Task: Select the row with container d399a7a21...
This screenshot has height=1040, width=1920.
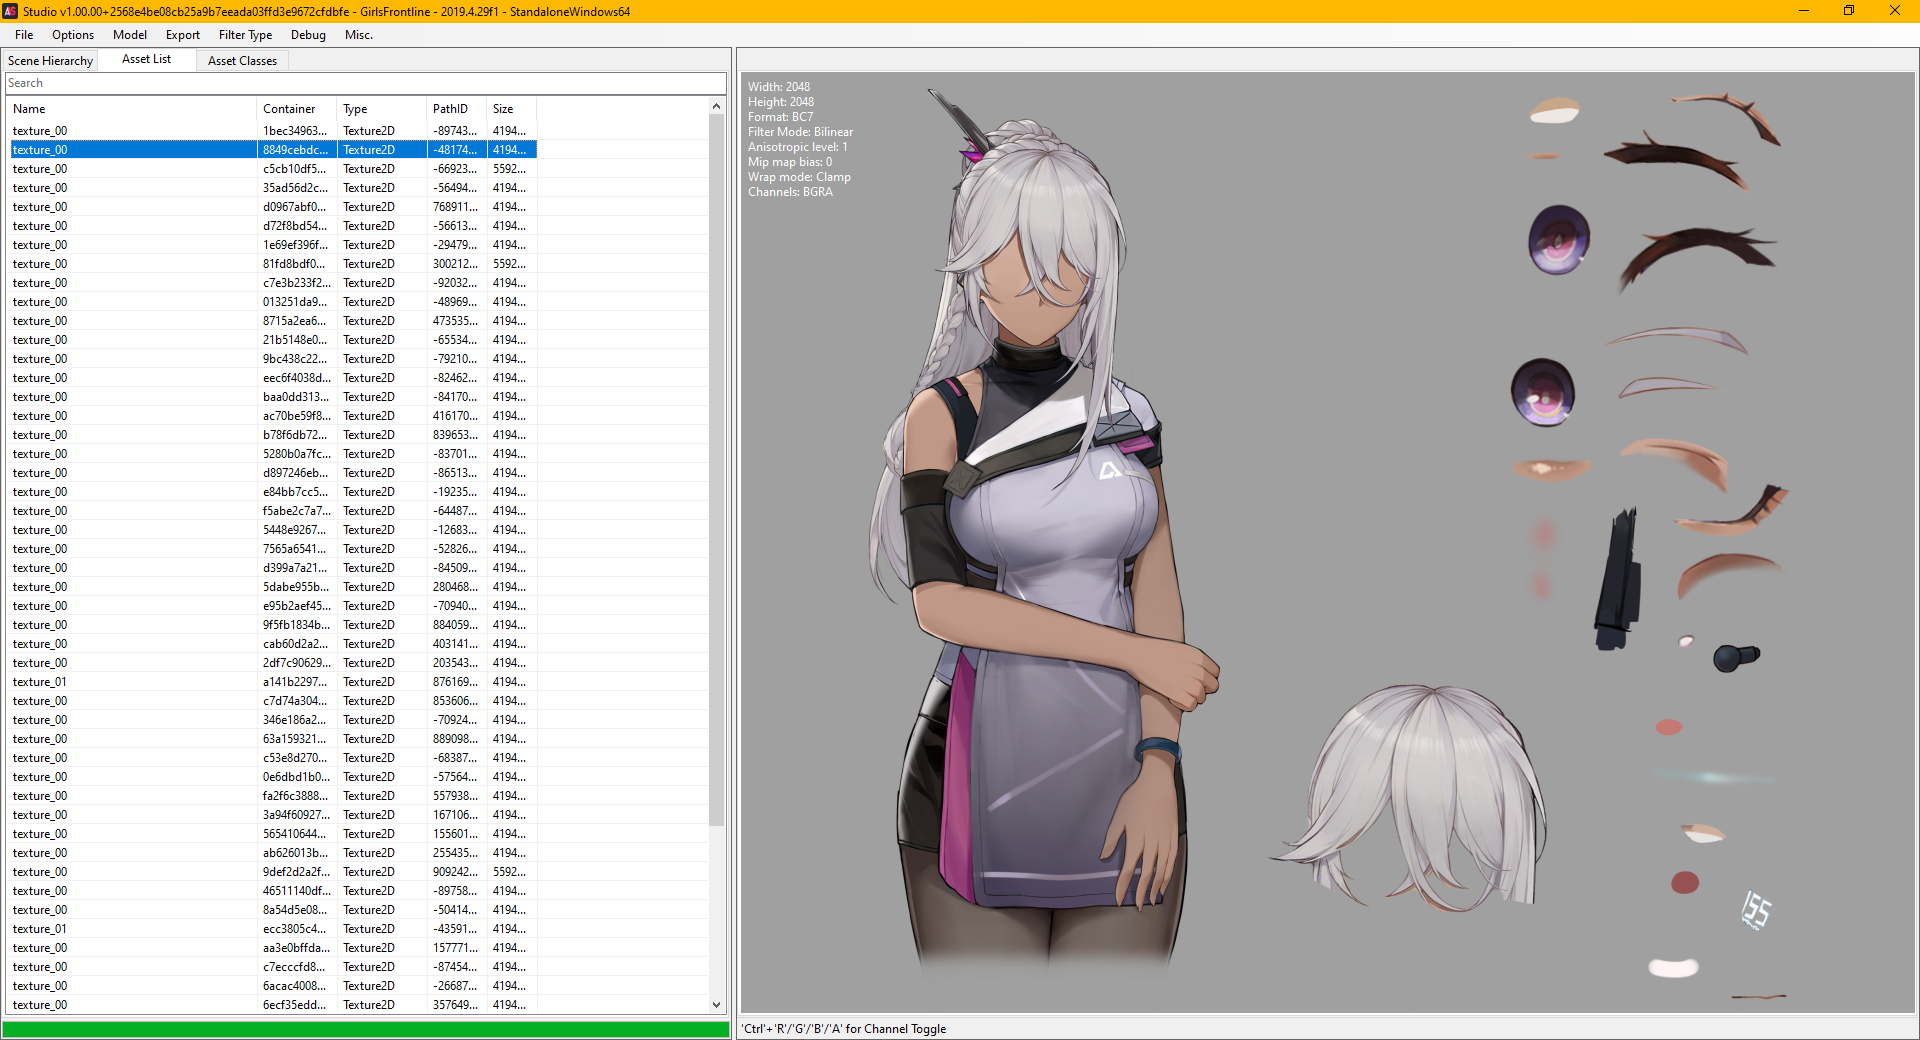Action: tap(273, 568)
